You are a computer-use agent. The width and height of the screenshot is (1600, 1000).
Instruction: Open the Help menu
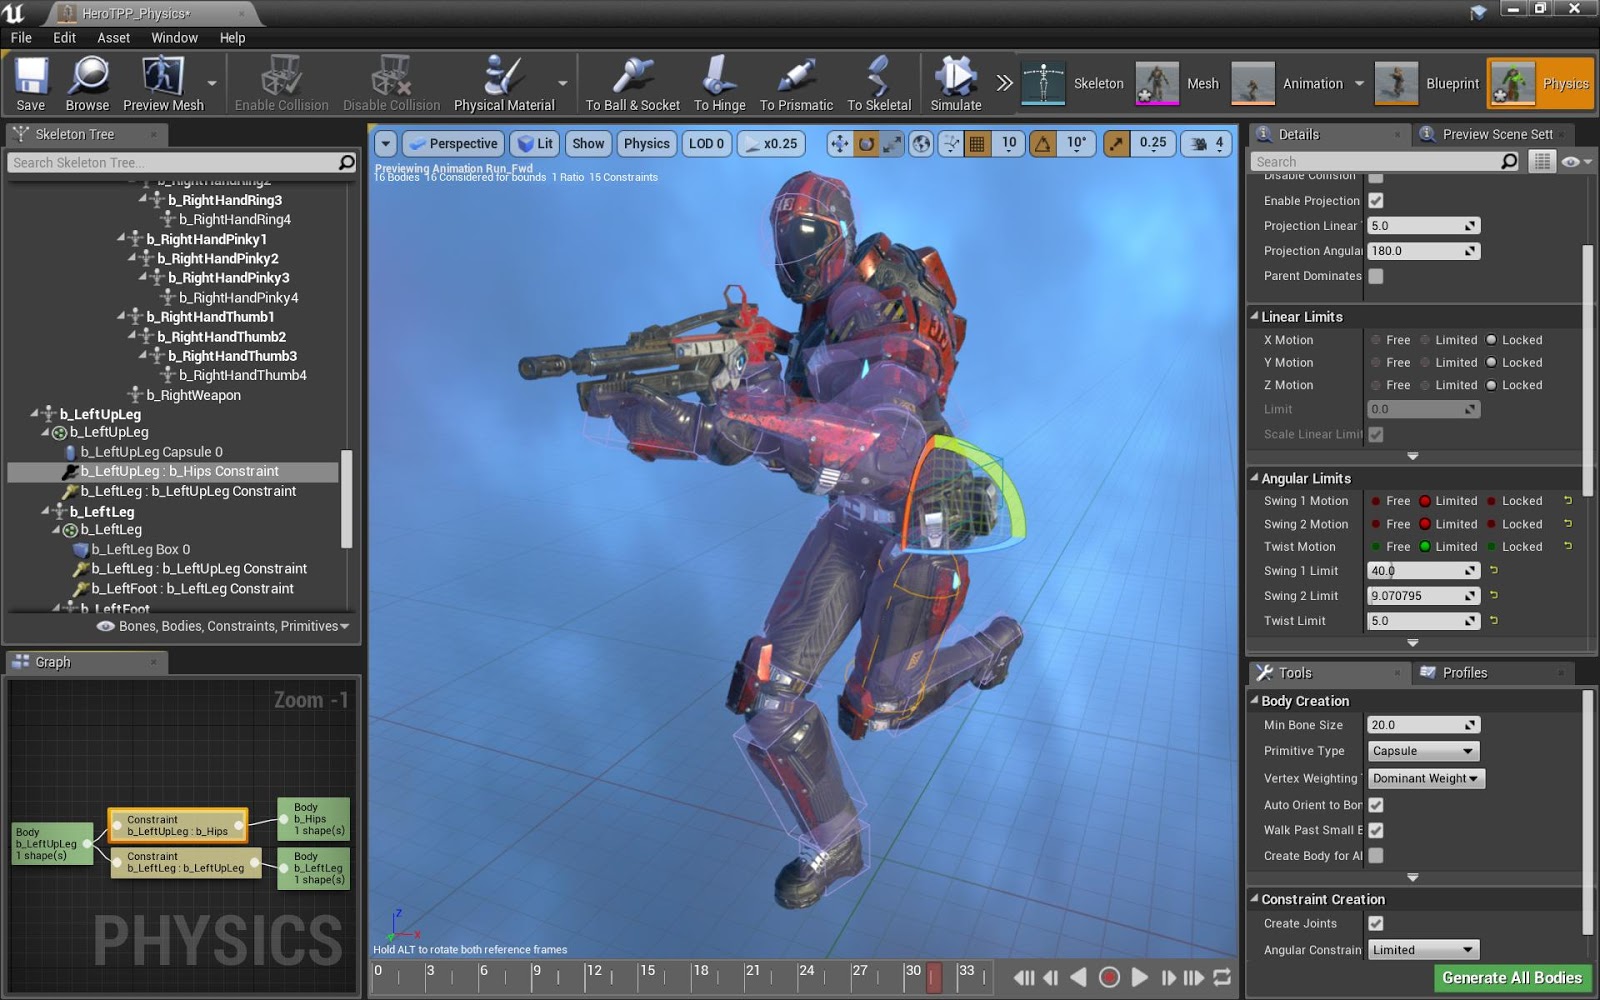232,37
